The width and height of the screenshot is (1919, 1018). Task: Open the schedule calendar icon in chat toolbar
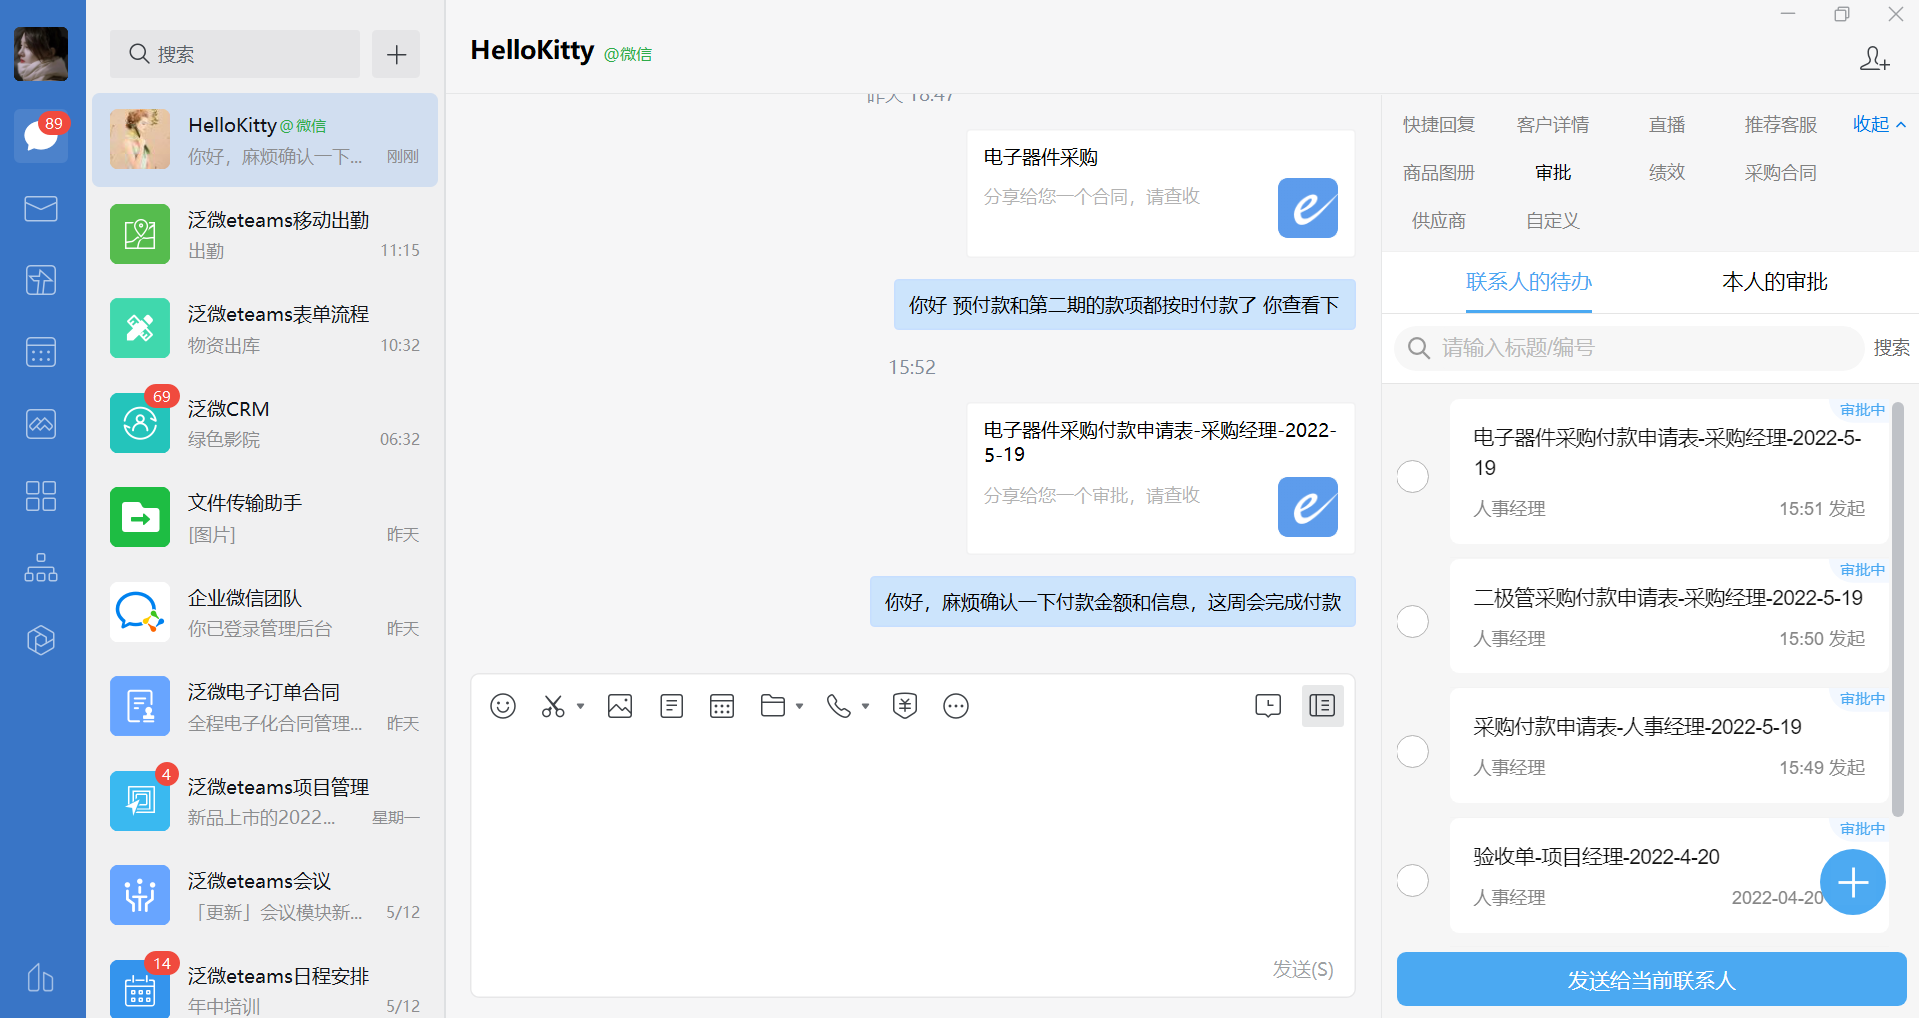[722, 706]
